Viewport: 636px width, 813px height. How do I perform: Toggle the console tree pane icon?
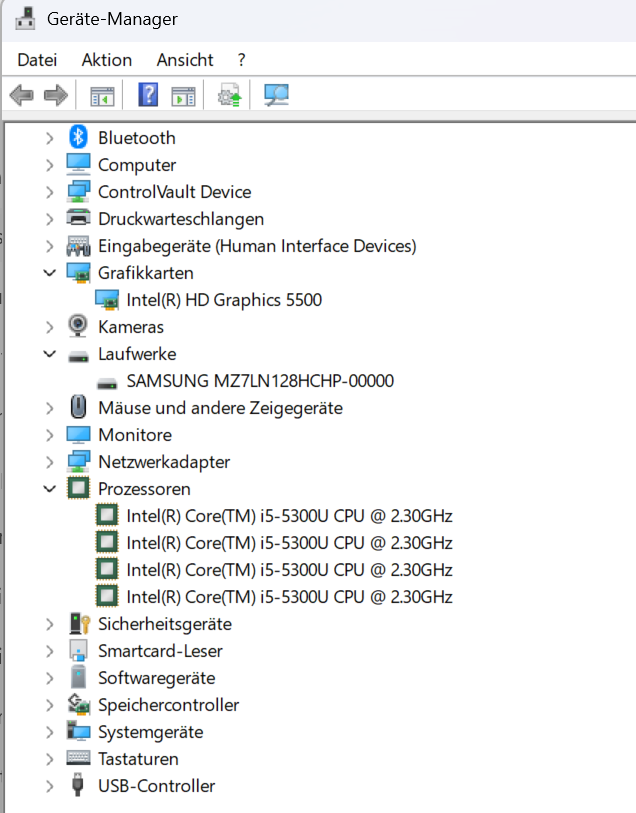tap(102, 96)
